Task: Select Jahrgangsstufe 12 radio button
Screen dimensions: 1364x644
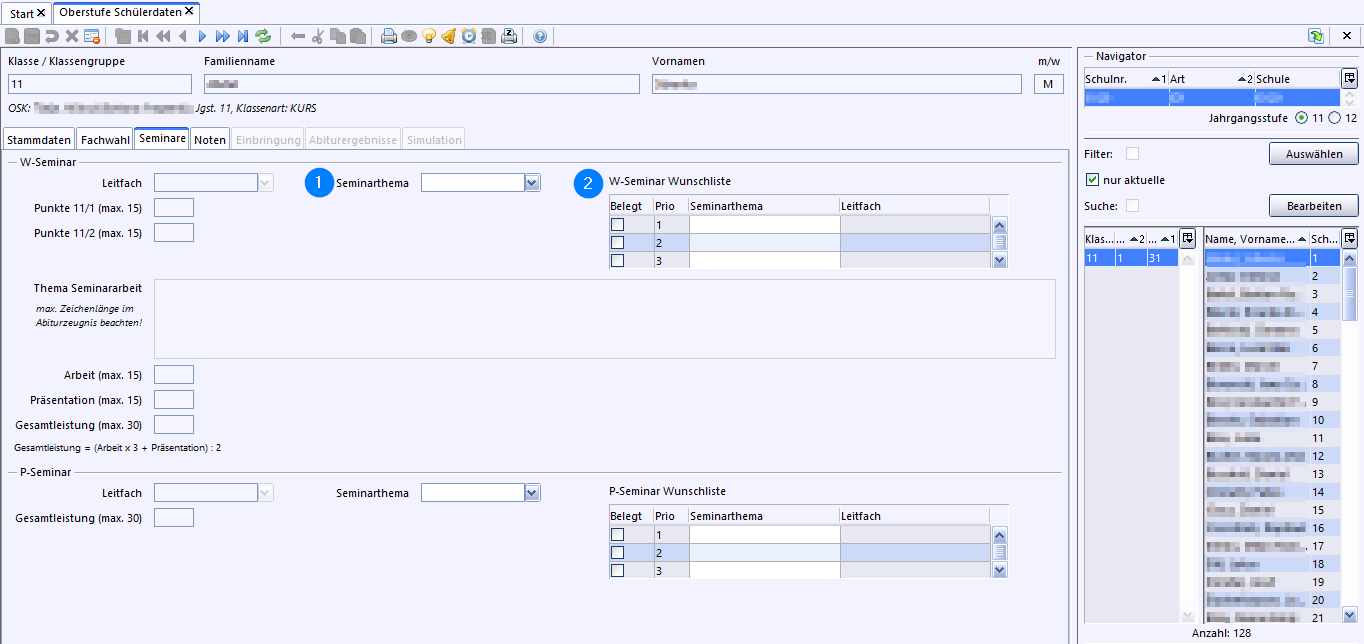Action: pyautogui.click(x=1334, y=118)
